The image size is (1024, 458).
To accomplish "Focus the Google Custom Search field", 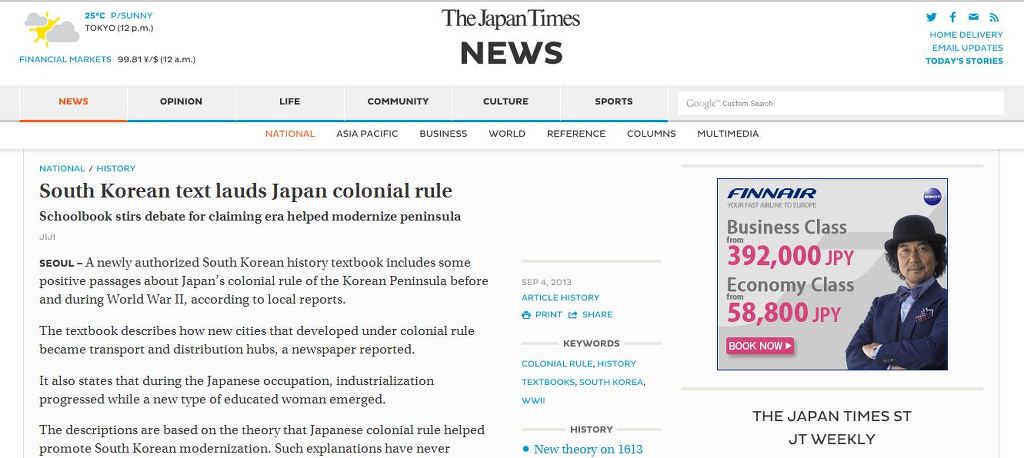I will (x=840, y=103).
